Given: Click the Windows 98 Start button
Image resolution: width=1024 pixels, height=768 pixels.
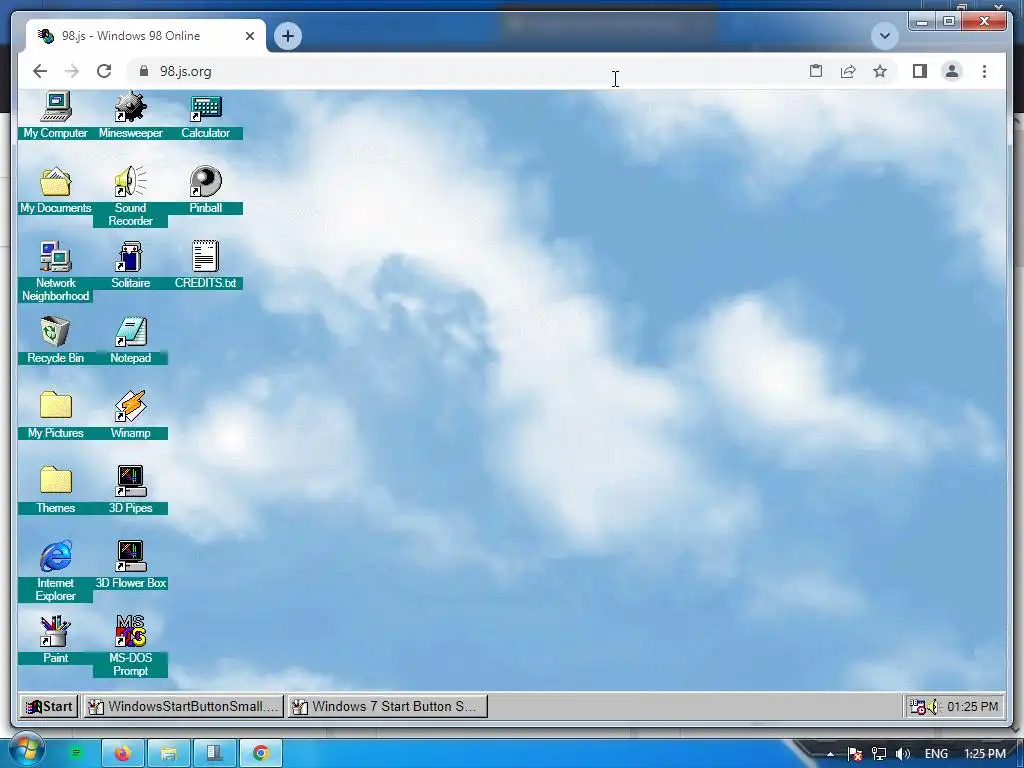Looking at the screenshot, I should point(50,707).
